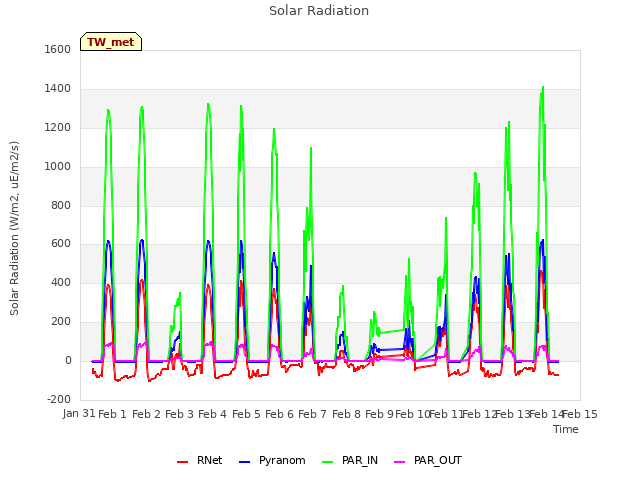
Task: Click the 800 y-axis tick label
Action: [x=61, y=205]
